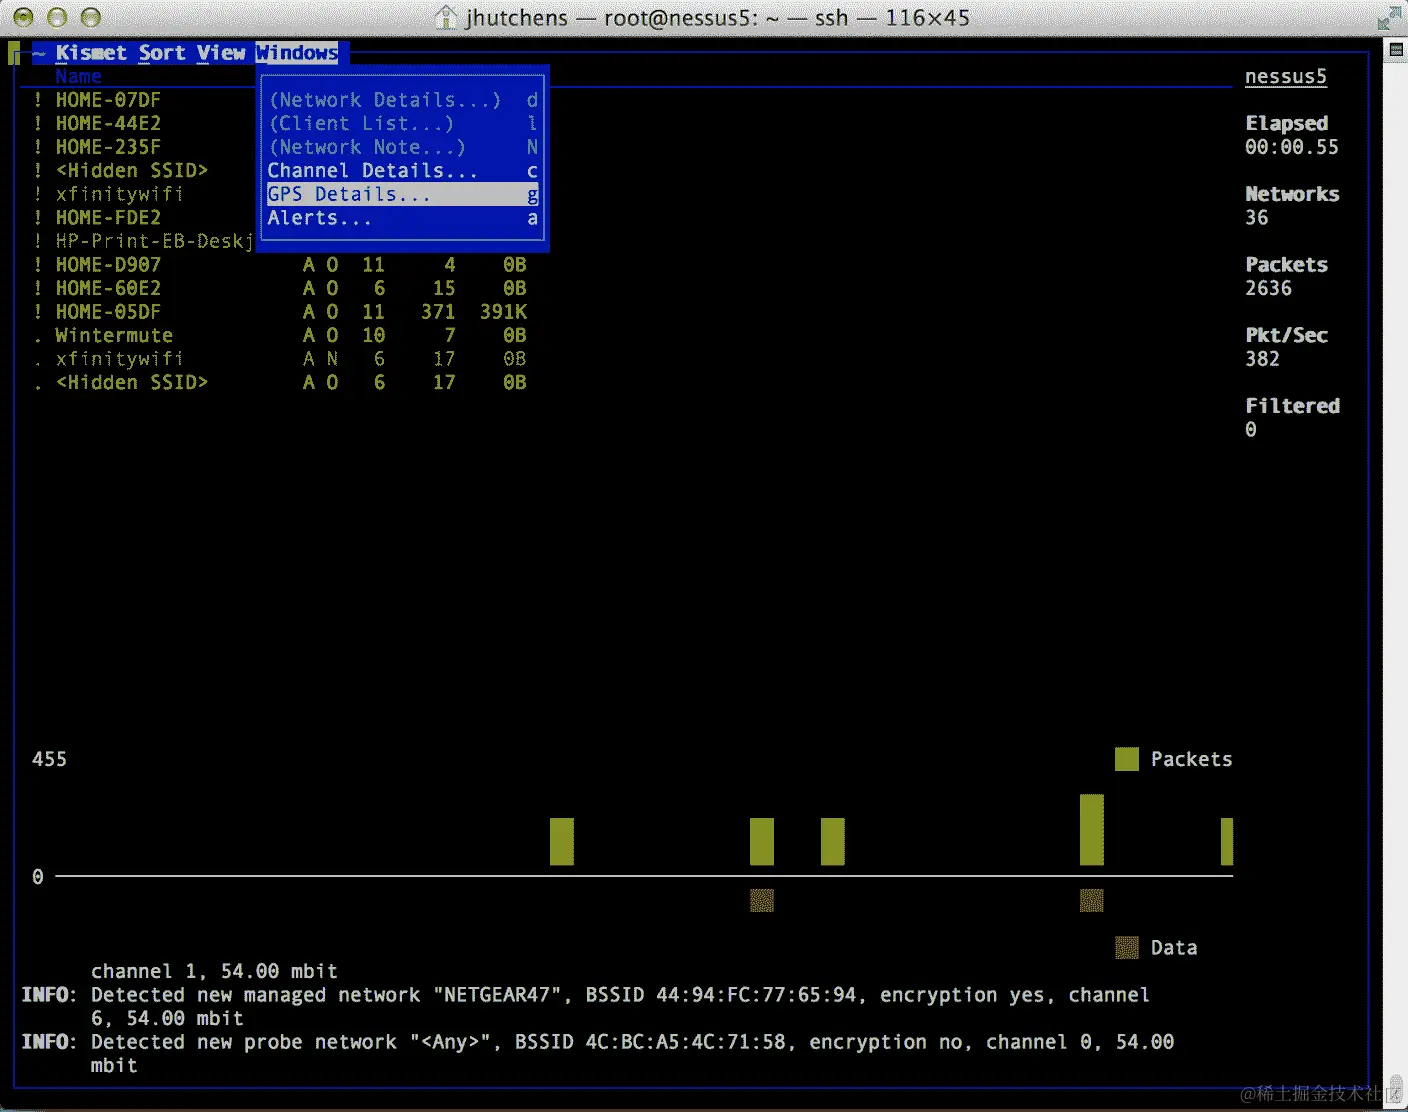The height and width of the screenshot is (1112, 1408).
Task: Click the Data legend color swatch
Action: (x=1127, y=947)
